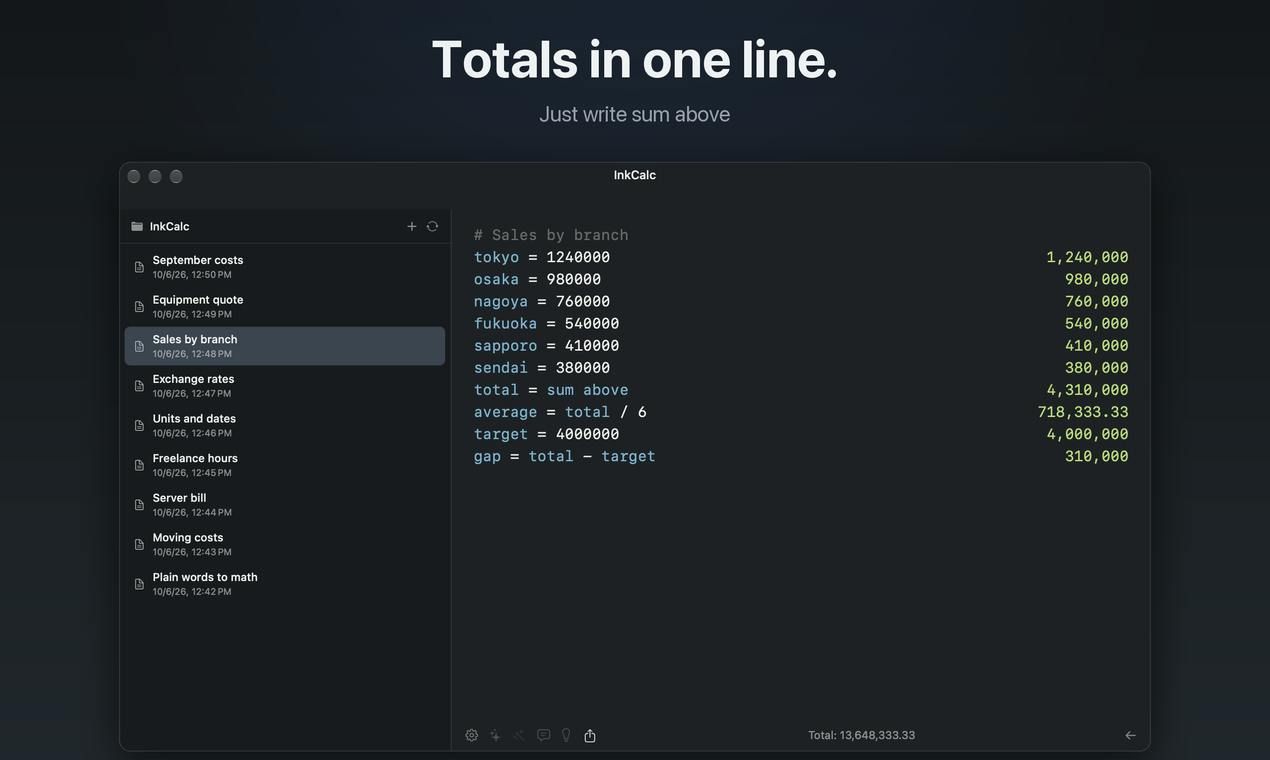The width and height of the screenshot is (1270, 760).
Task: Click the left arrow icon at bottom right
Action: tap(1131, 735)
